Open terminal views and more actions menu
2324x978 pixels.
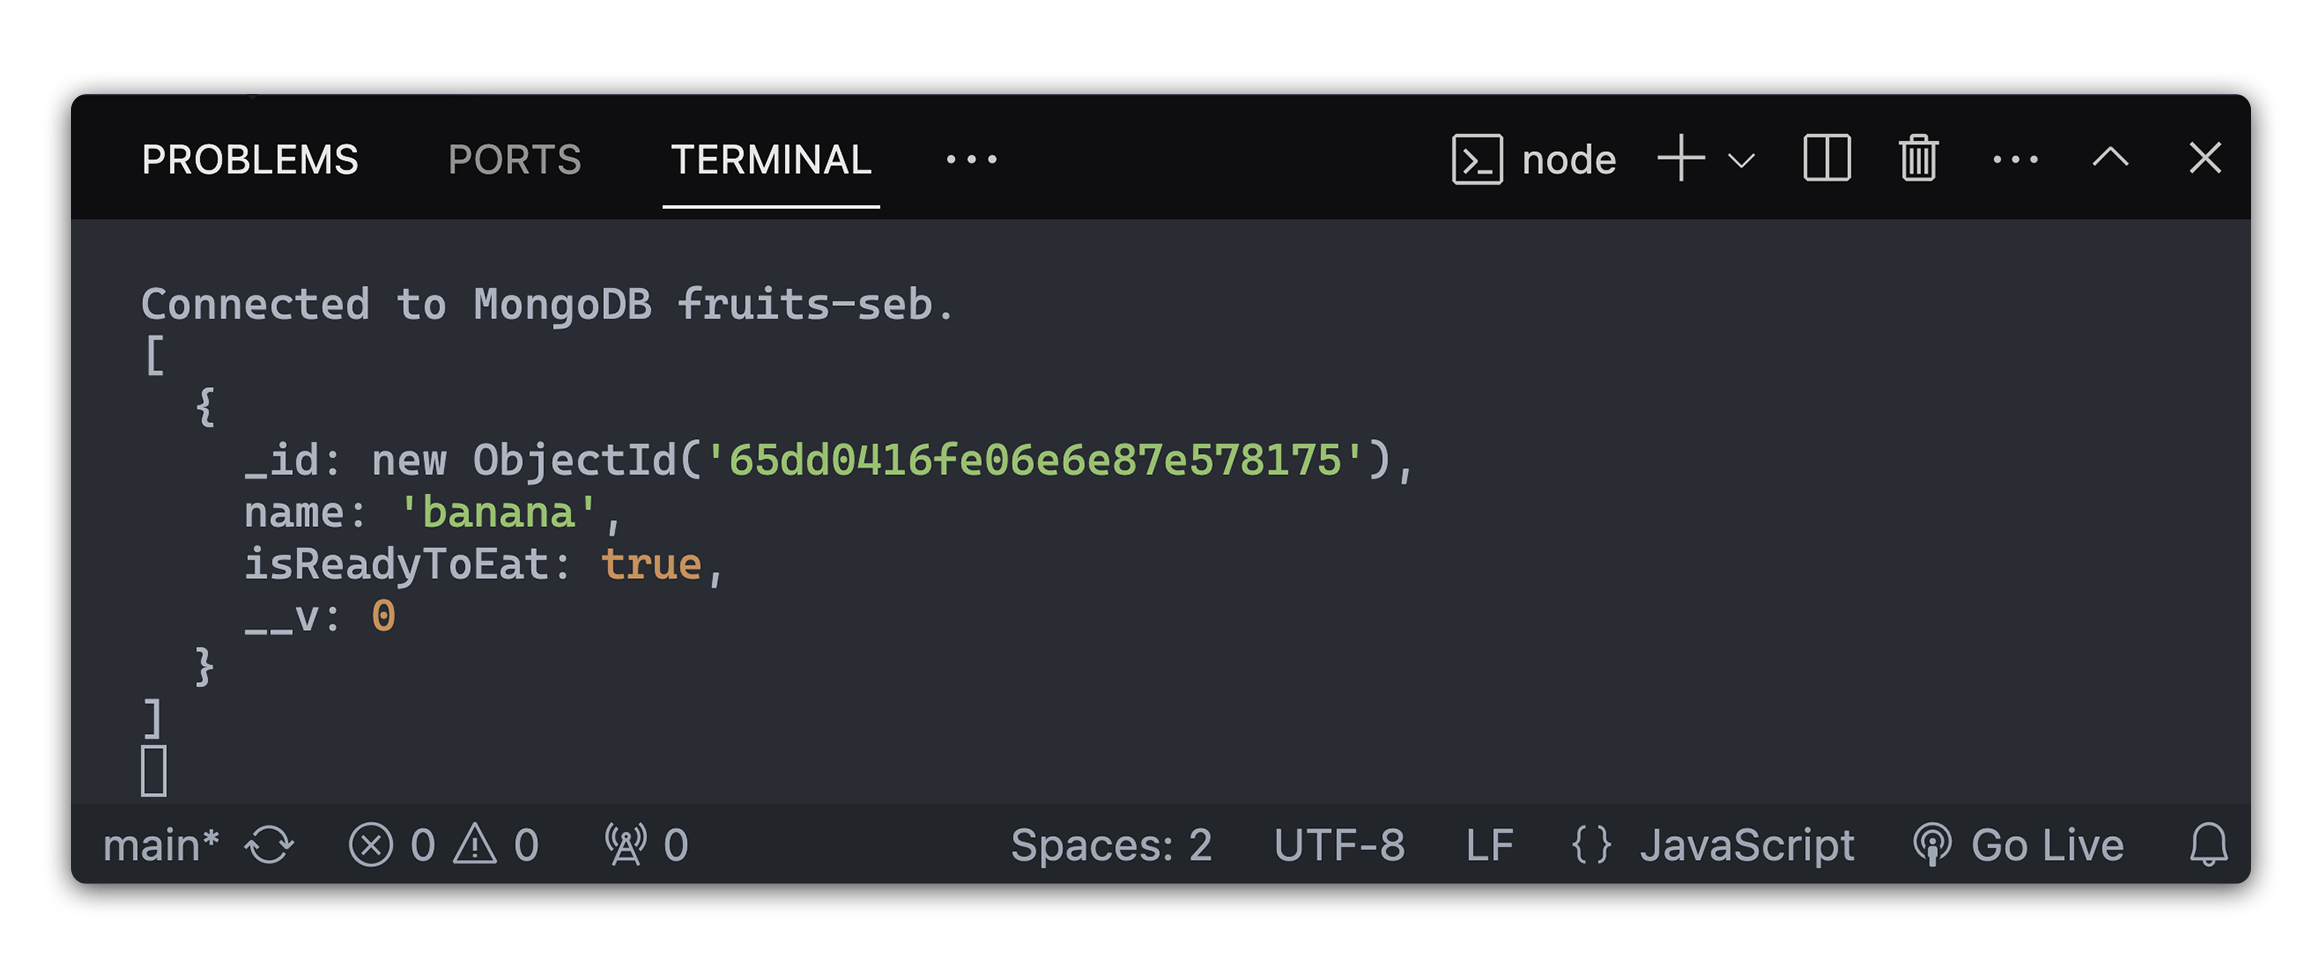2015,160
